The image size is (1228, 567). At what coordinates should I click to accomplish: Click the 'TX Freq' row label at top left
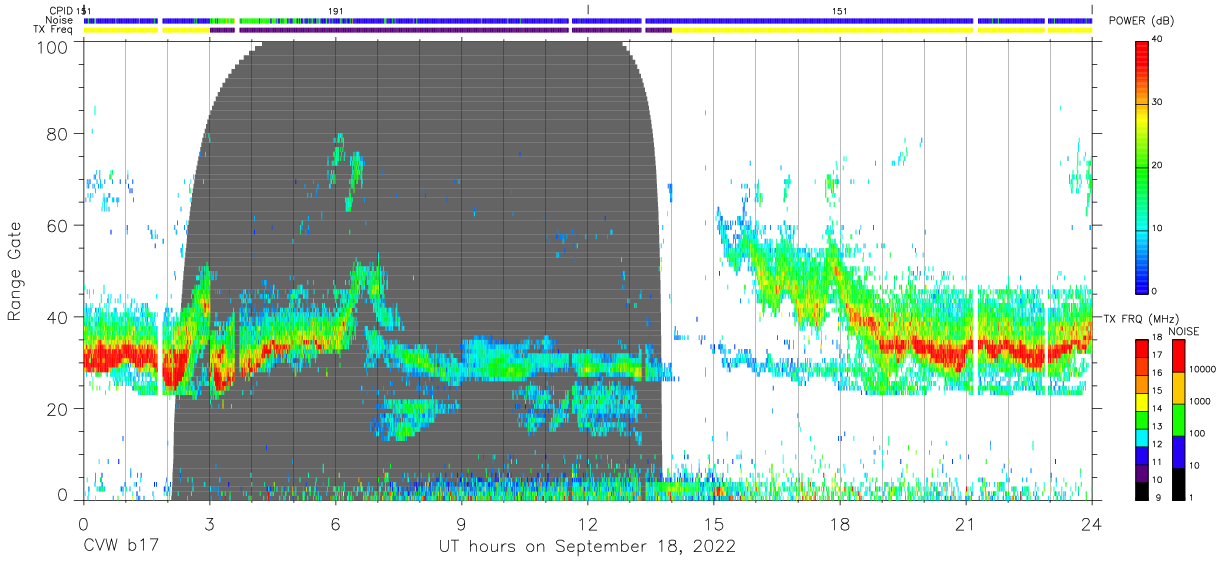[53, 30]
